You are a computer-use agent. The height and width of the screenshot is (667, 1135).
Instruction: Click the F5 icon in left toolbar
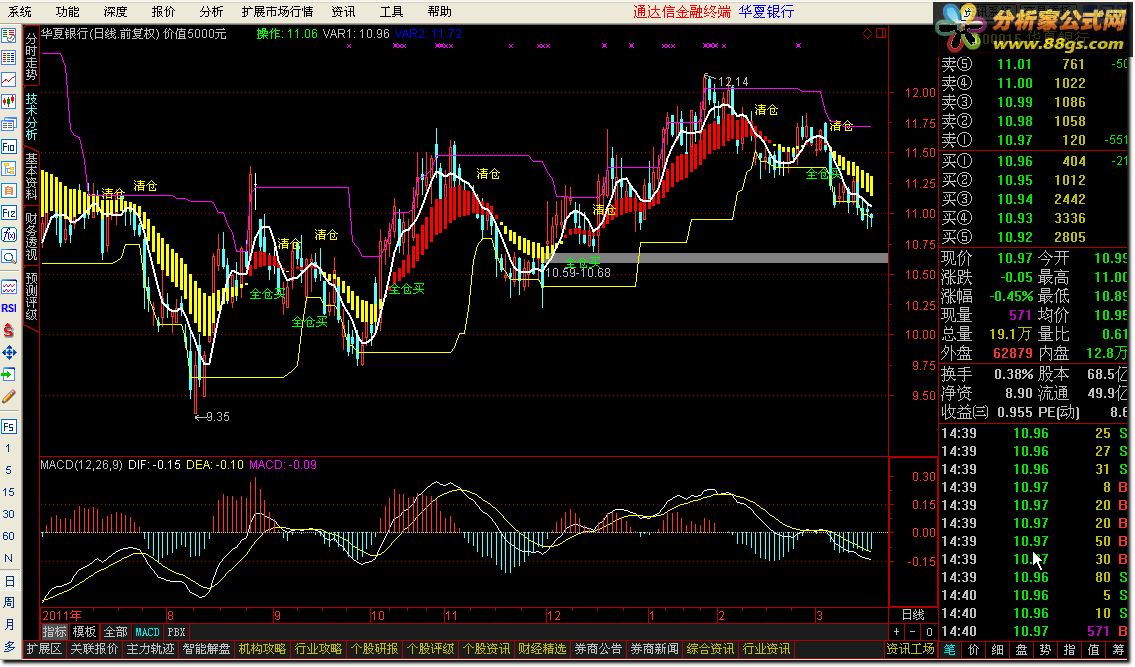pyautogui.click(x=9, y=427)
